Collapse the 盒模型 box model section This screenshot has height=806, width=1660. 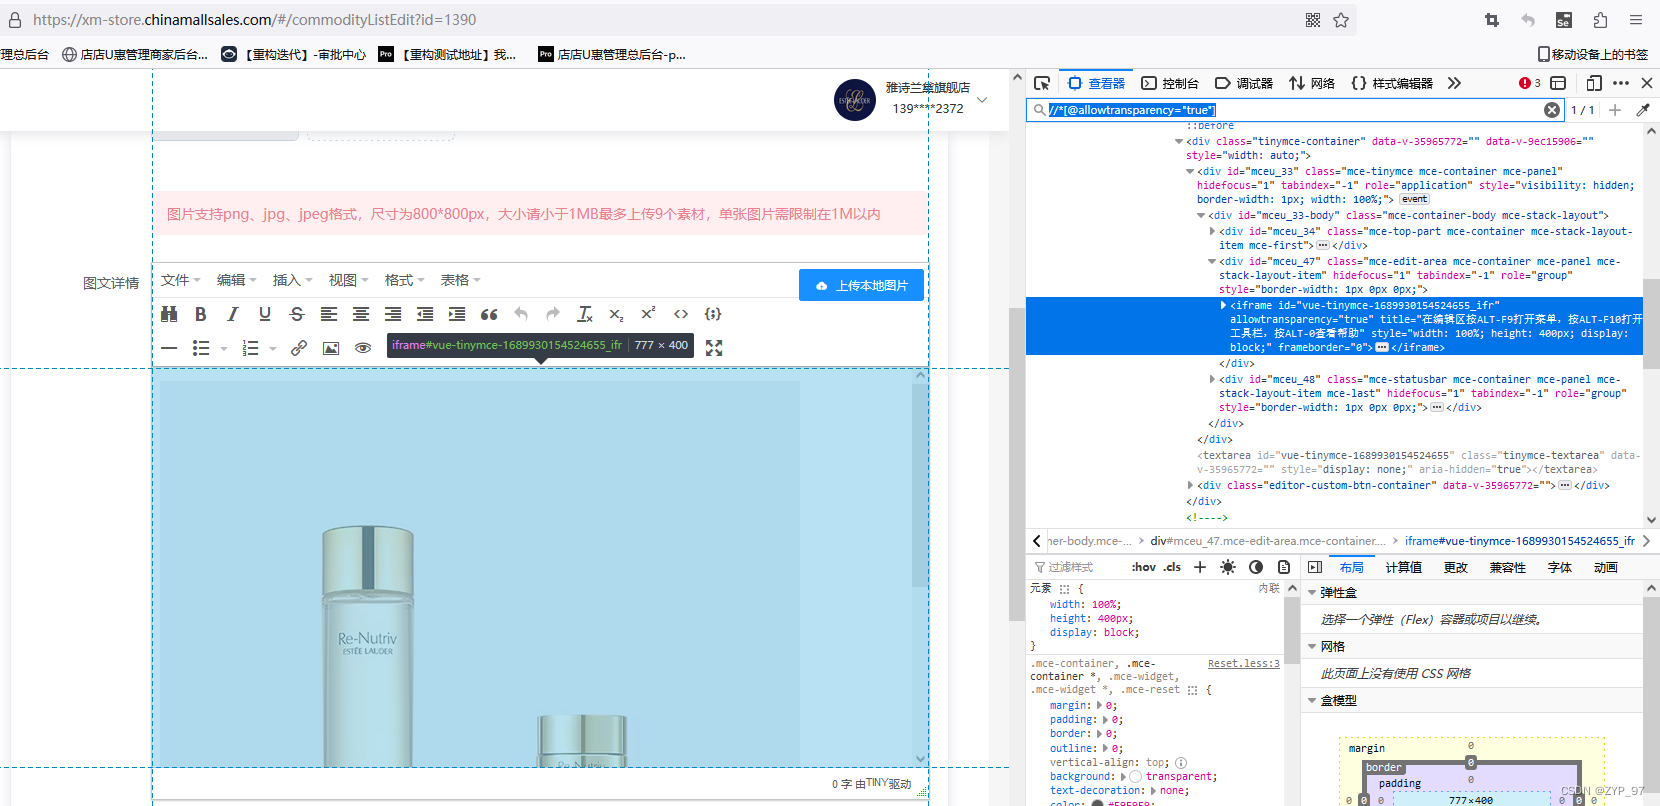(x=1312, y=701)
